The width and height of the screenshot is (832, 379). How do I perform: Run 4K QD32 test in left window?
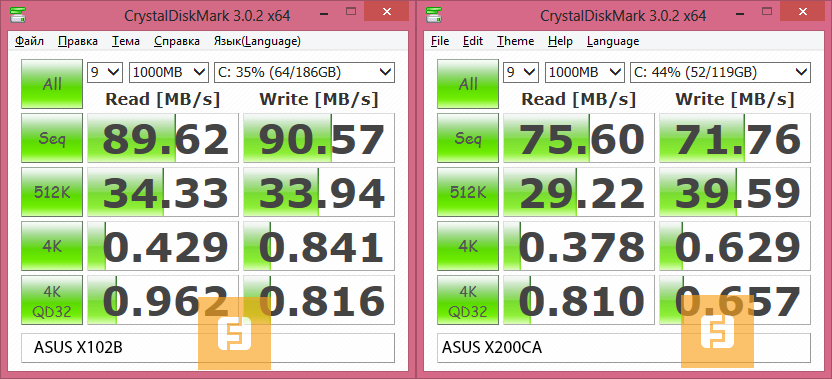52,300
